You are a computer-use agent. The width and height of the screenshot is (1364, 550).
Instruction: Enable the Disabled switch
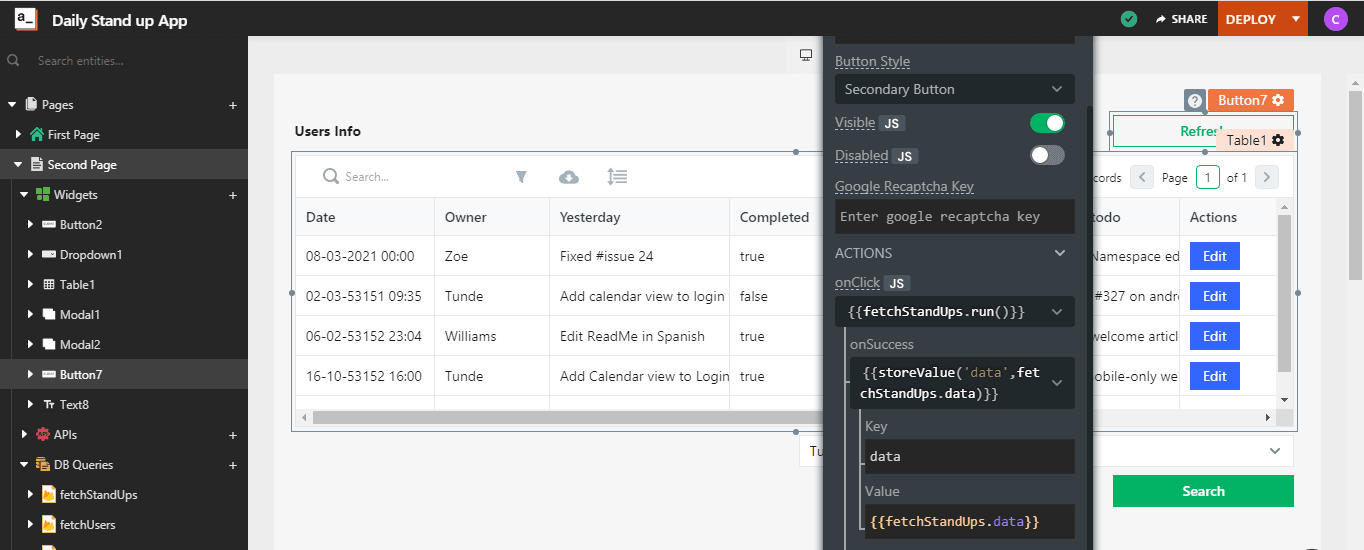[x=1047, y=155]
